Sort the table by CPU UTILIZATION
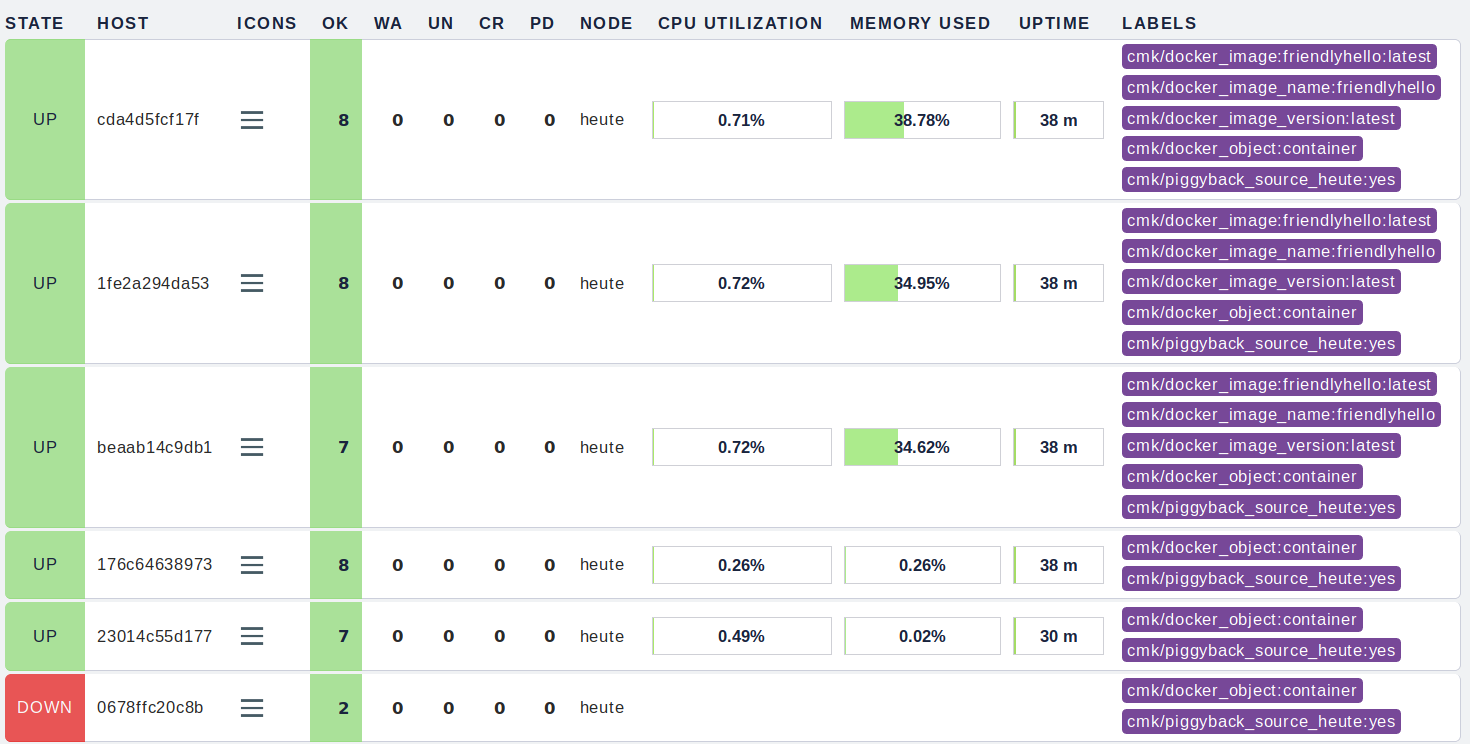Screen dimensions: 1470x744 click(740, 22)
